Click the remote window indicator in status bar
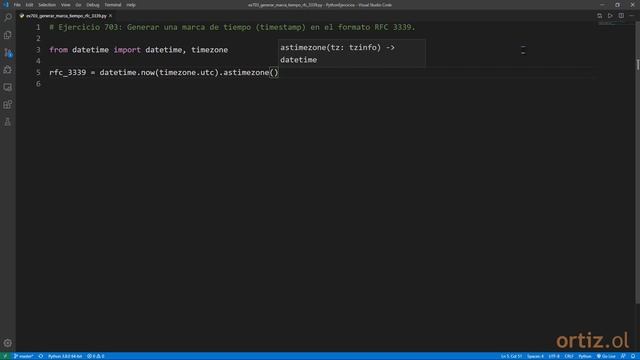The width and height of the screenshot is (640, 360). [5, 356]
